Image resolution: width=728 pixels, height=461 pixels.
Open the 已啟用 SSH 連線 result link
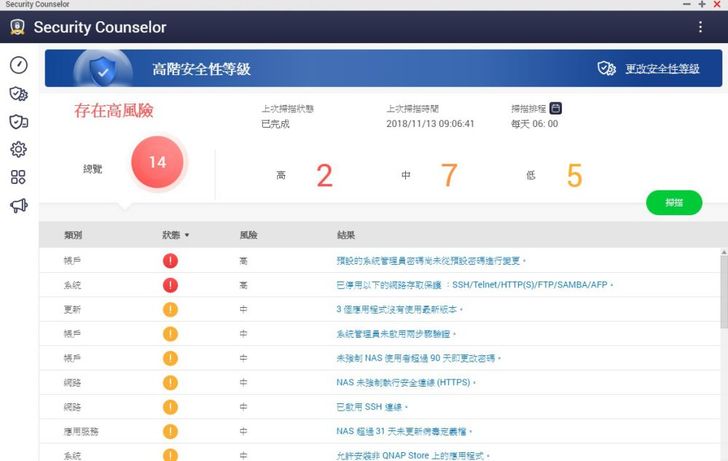(372, 407)
